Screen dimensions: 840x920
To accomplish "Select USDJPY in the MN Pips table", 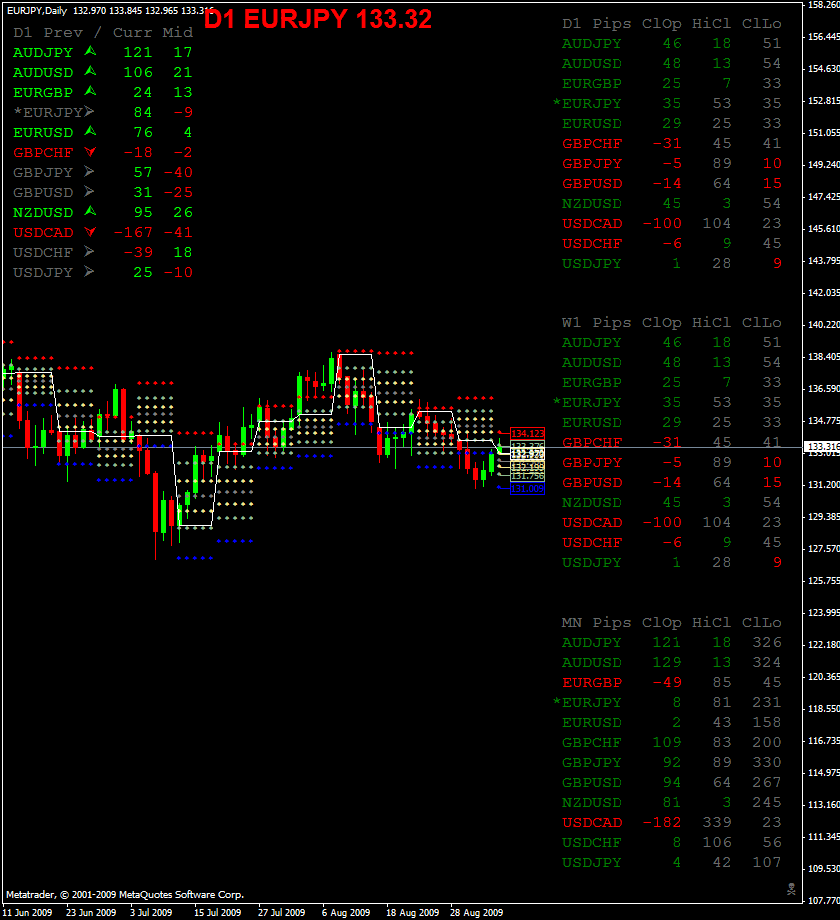I will point(592,863).
